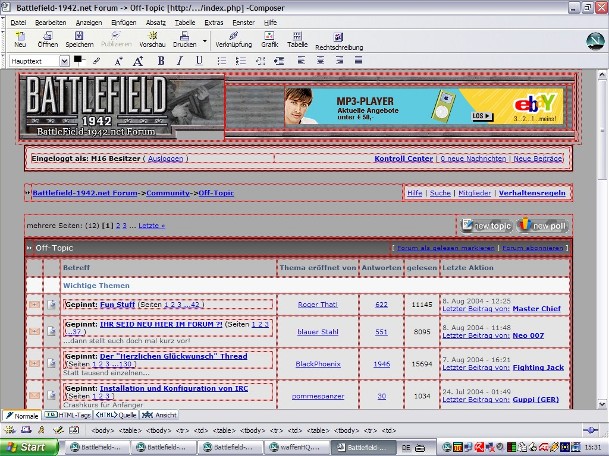This screenshot has width=609, height=456.
Task: Open browser preview with the Vorschau icon
Action: pyautogui.click(x=153, y=39)
